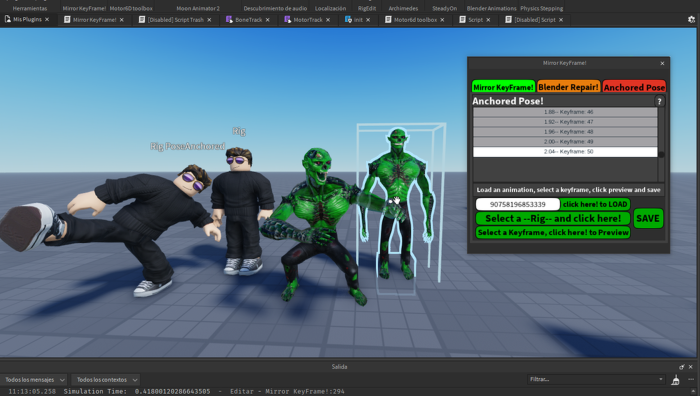Viewport: 700px width, 396px height.
Task: Open the tab bar settings gear
Action: (x=691, y=20)
